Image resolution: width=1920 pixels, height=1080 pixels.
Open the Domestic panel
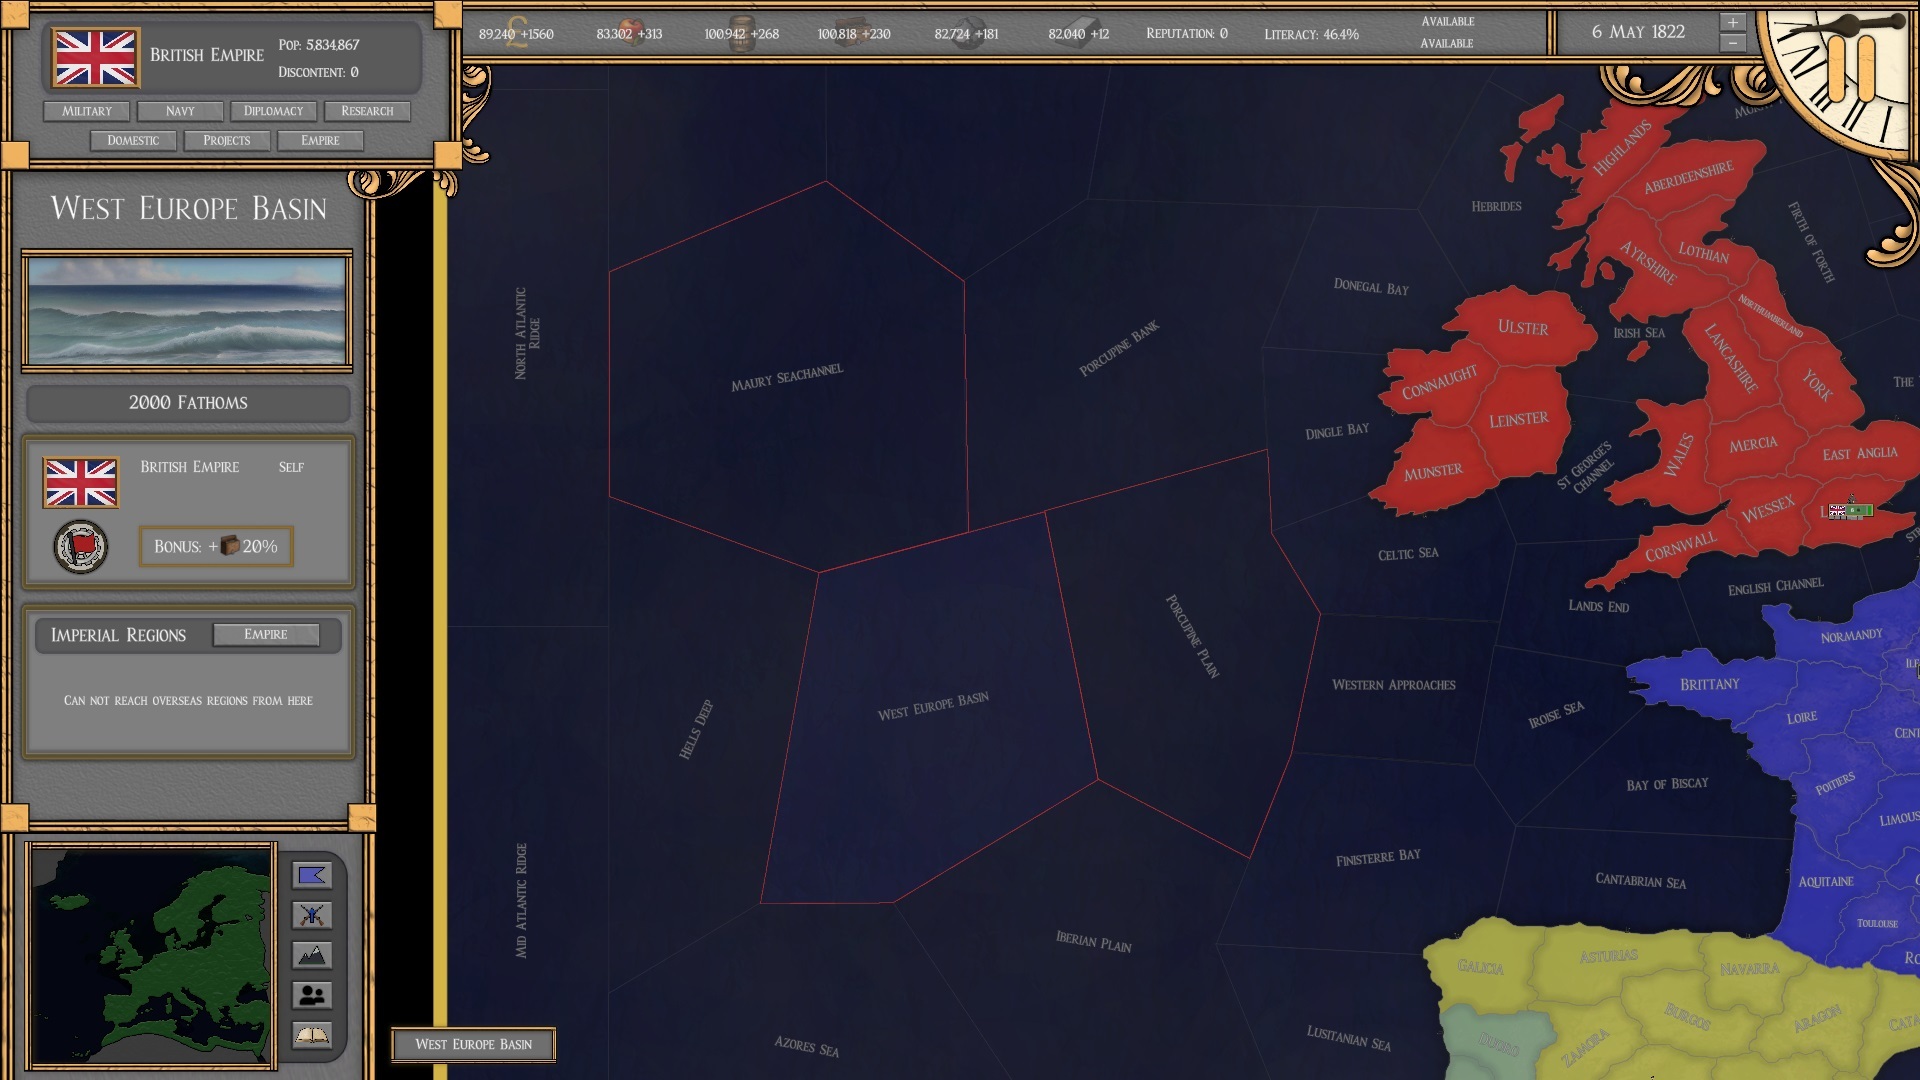pyautogui.click(x=133, y=140)
